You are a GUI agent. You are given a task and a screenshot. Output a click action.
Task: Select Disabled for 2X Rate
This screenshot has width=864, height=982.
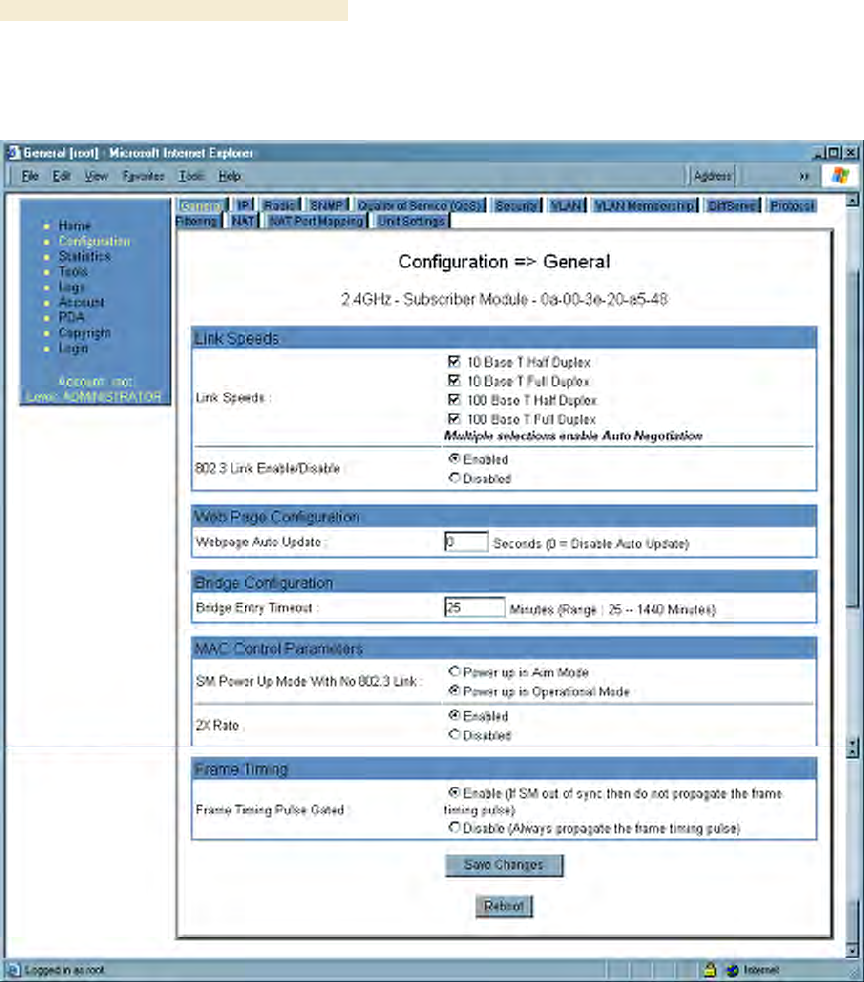pyautogui.click(x=455, y=735)
